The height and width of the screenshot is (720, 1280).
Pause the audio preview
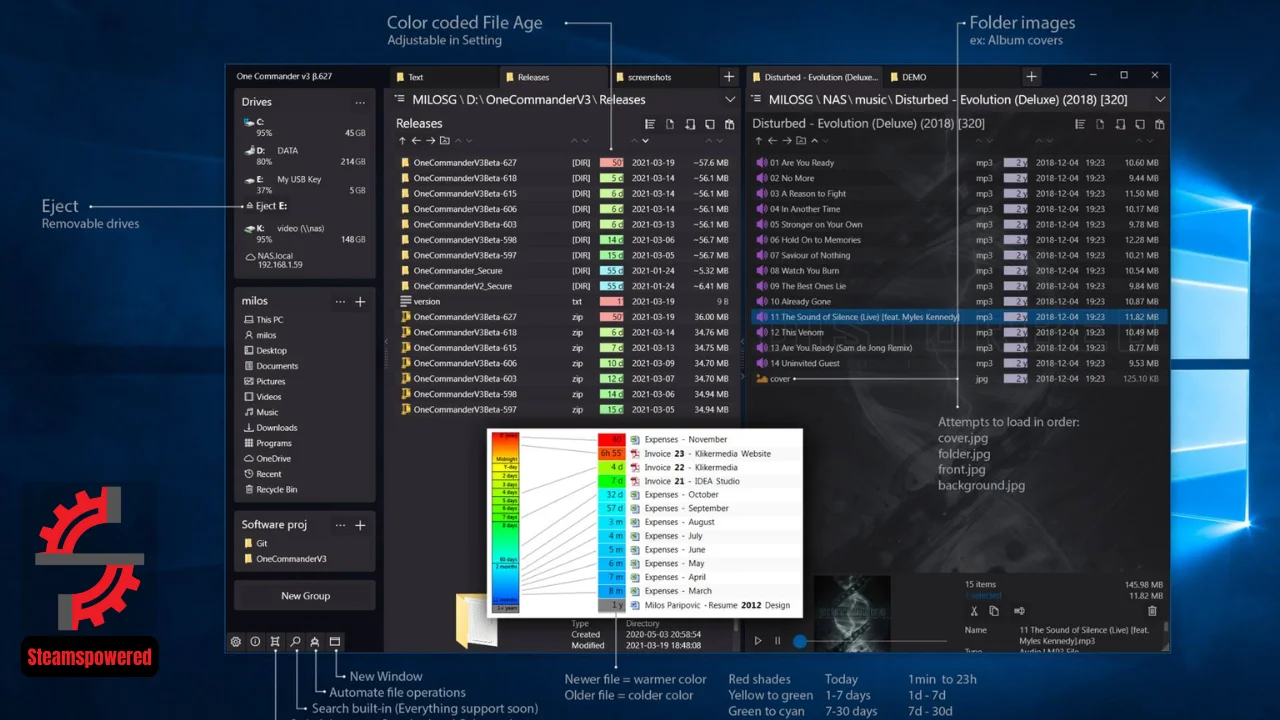[x=777, y=640]
